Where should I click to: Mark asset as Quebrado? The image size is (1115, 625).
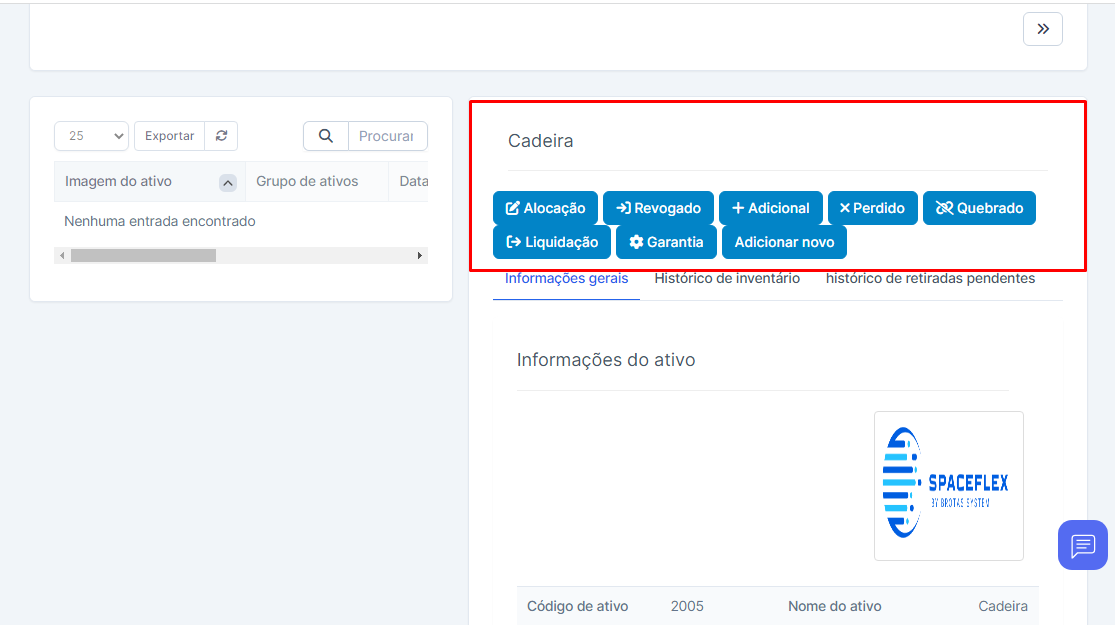point(979,208)
